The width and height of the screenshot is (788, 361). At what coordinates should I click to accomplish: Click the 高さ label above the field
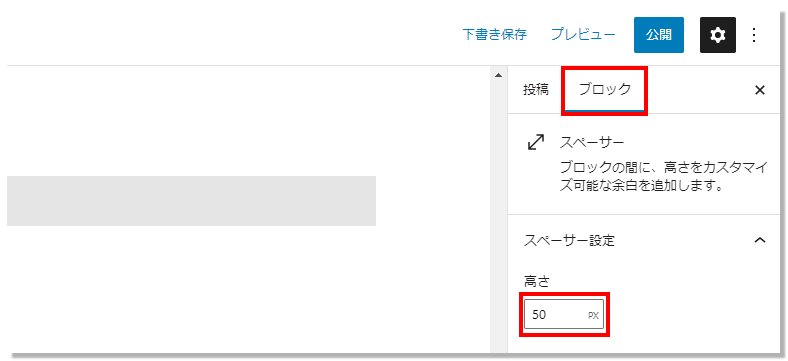pos(537,282)
